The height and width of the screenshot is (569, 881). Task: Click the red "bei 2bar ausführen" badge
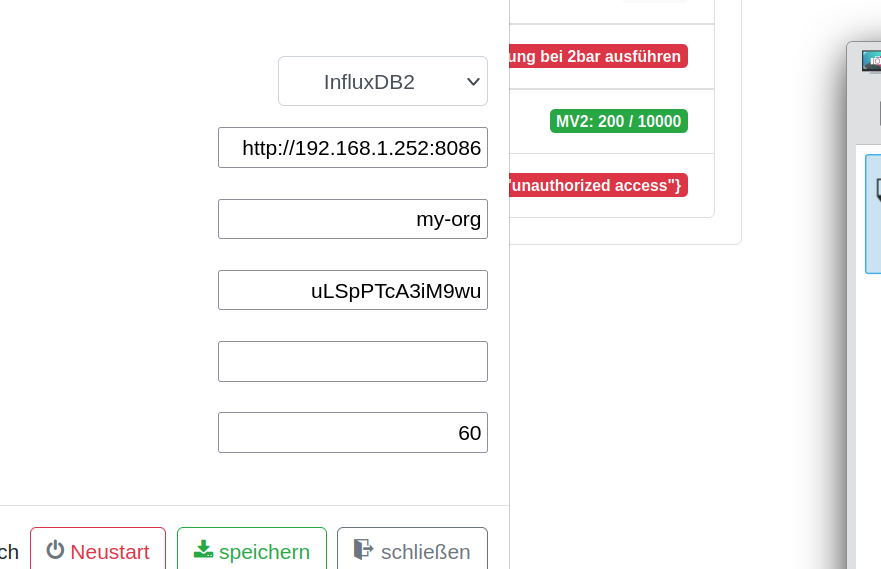pos(598,56)
